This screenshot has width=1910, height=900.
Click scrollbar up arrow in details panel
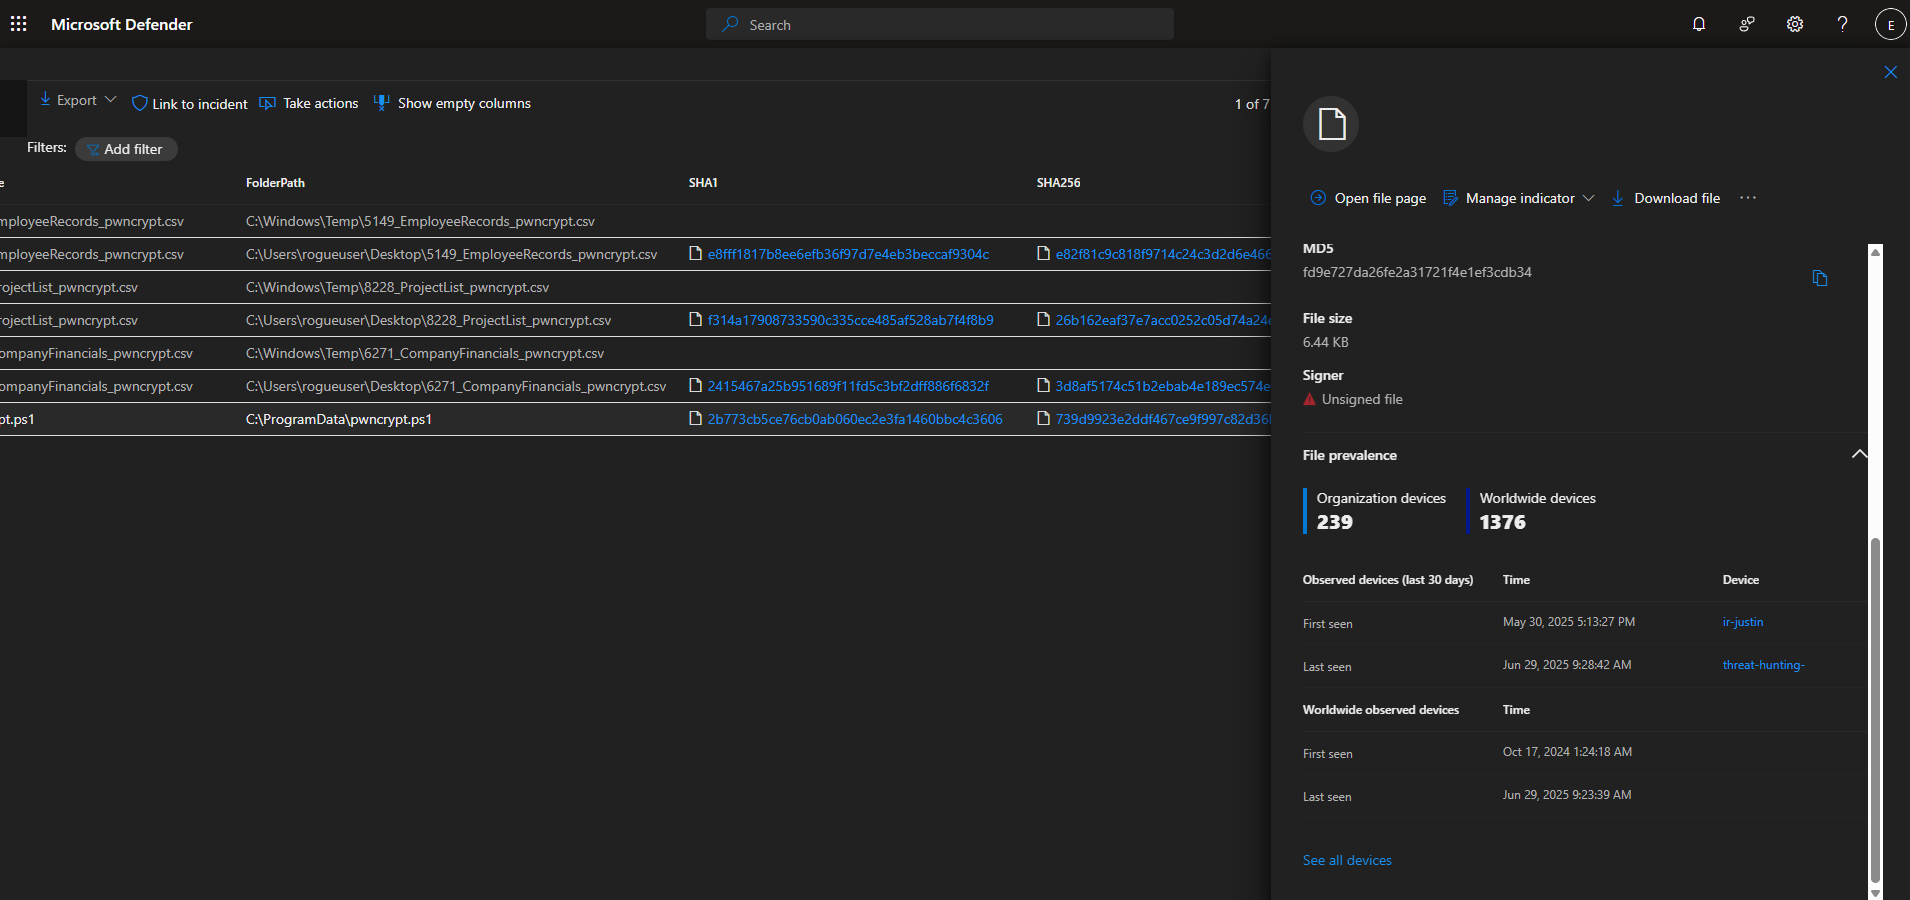[1875, 252]
